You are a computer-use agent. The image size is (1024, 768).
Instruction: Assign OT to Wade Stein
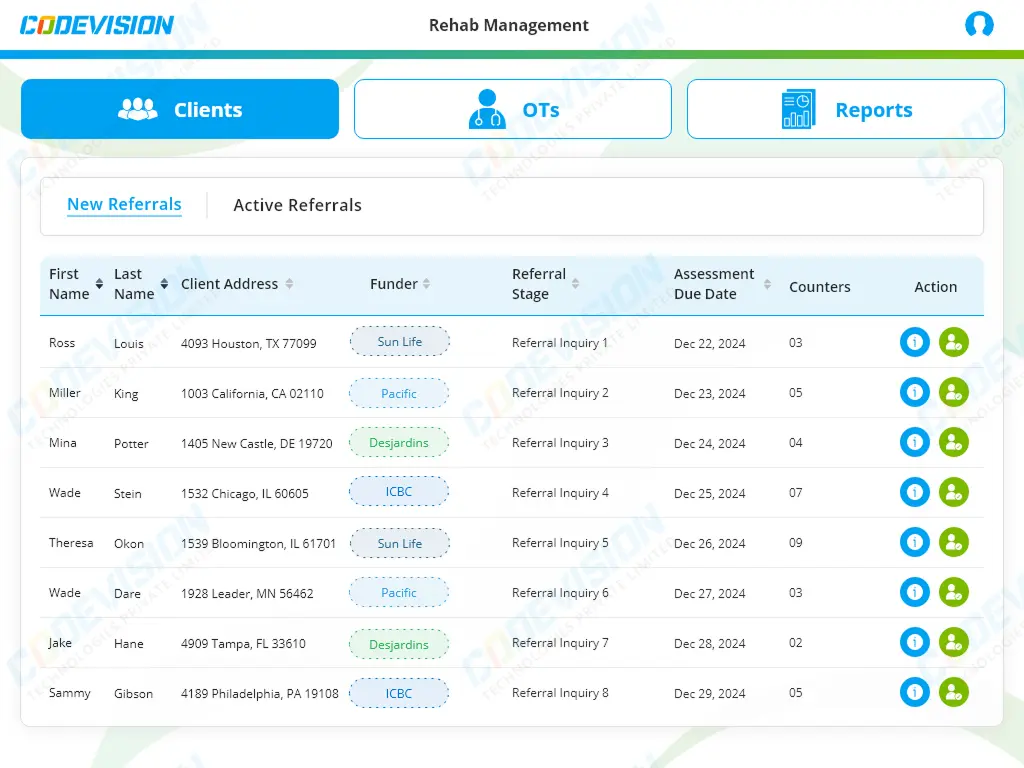[953, 492]
